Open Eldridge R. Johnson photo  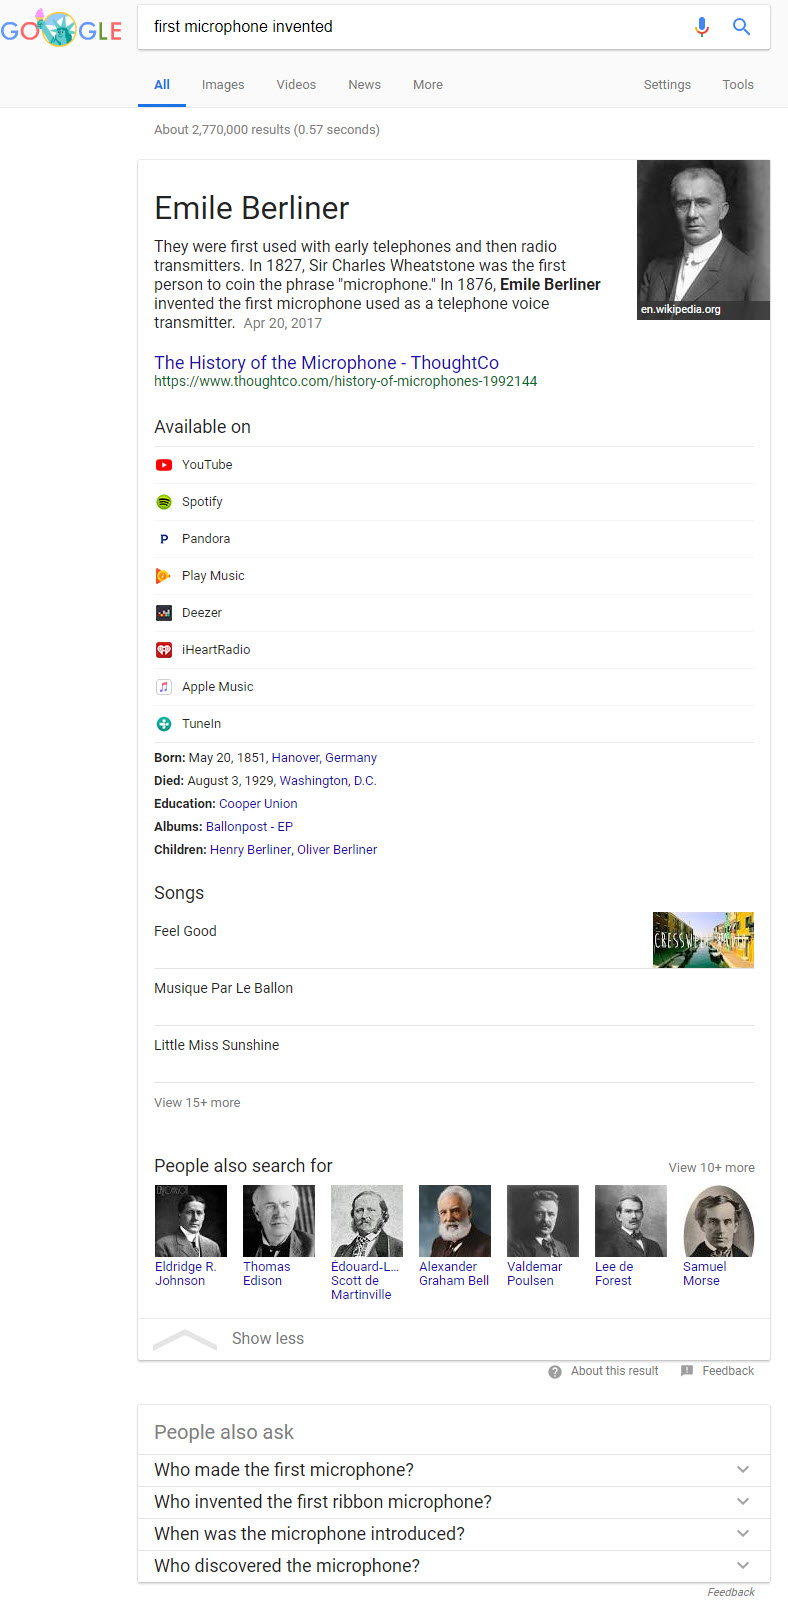[191, 1221]
